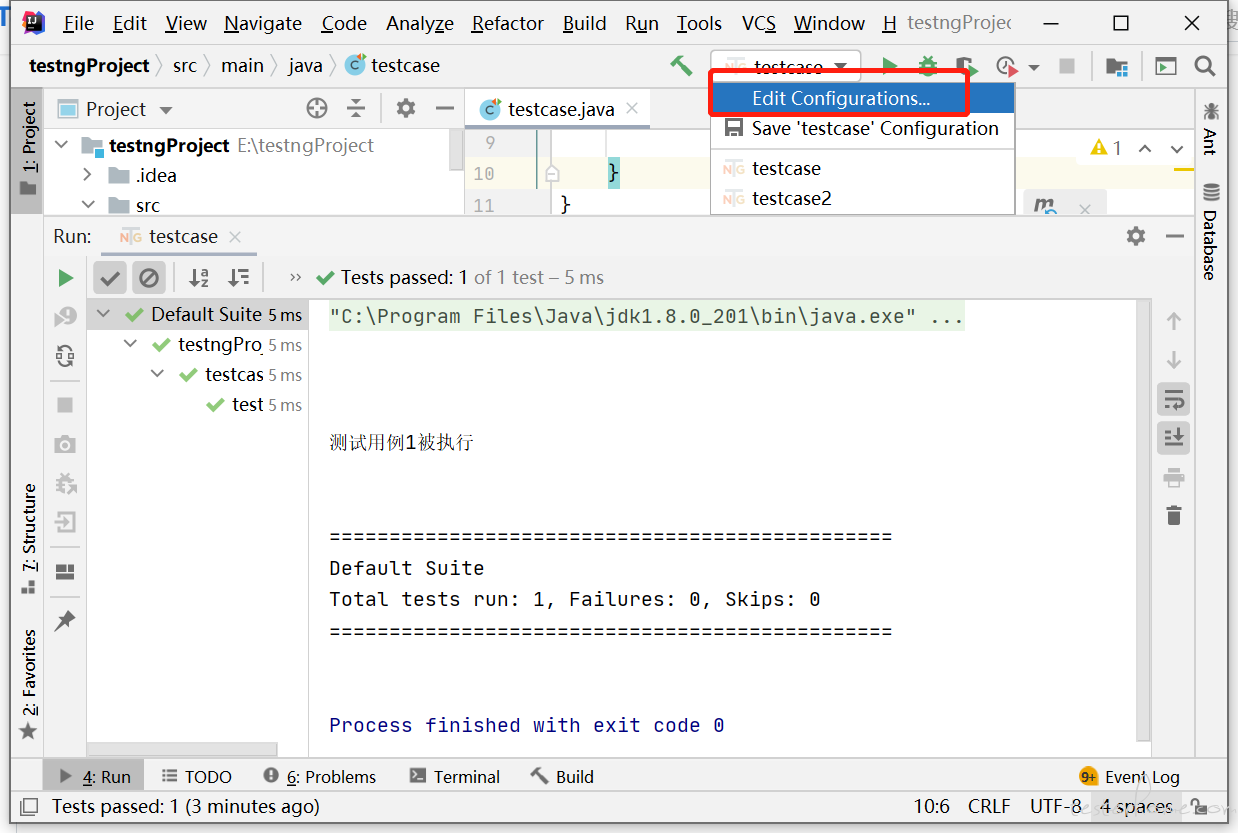Open the TODO tool window
This screenshot has width=1238, height=833.
(196, 776)
